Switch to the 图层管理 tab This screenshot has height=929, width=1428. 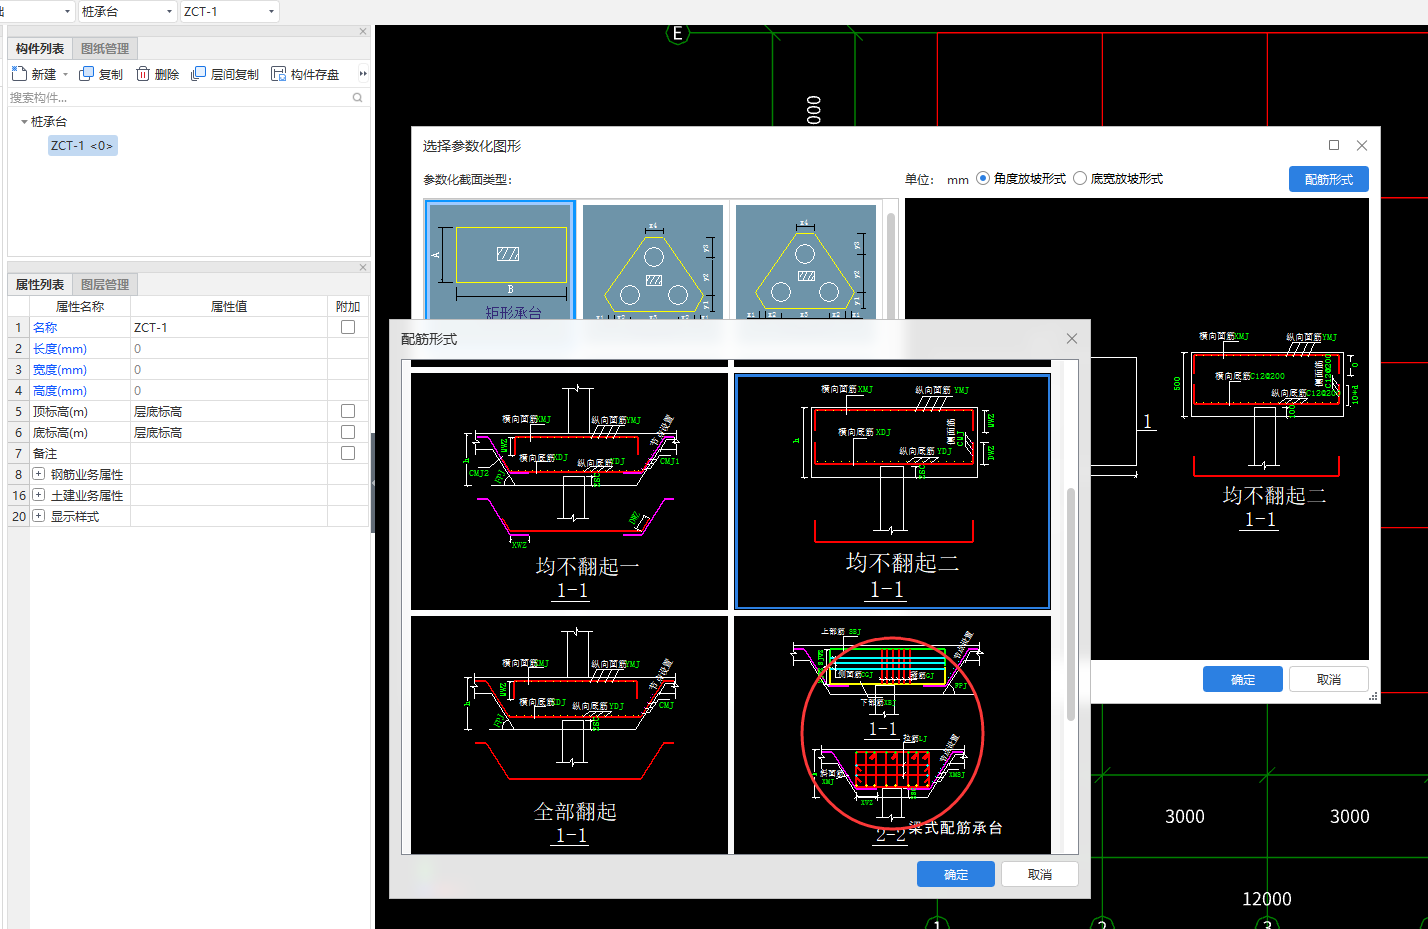click(x=105, y=284)
